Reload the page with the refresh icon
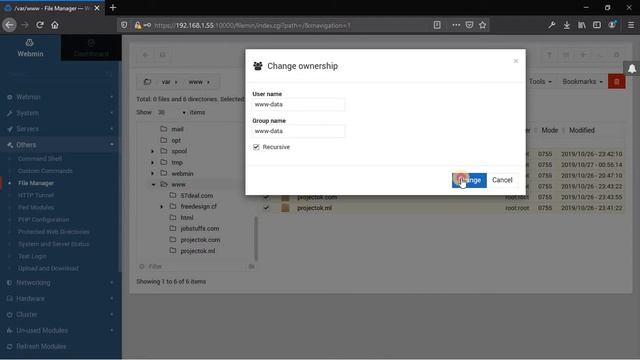This screenshot has height=360, width=640. (40, 25)
